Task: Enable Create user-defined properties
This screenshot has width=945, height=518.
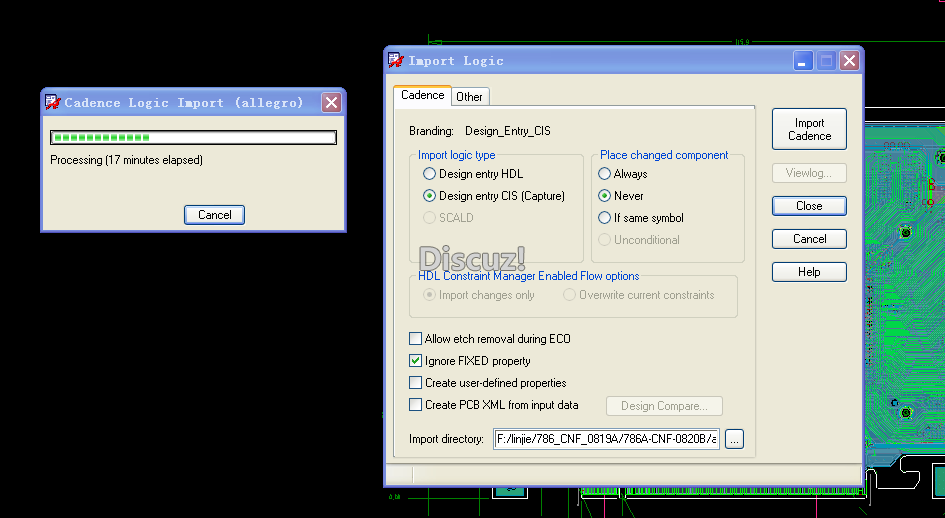Action: (488, 383)
